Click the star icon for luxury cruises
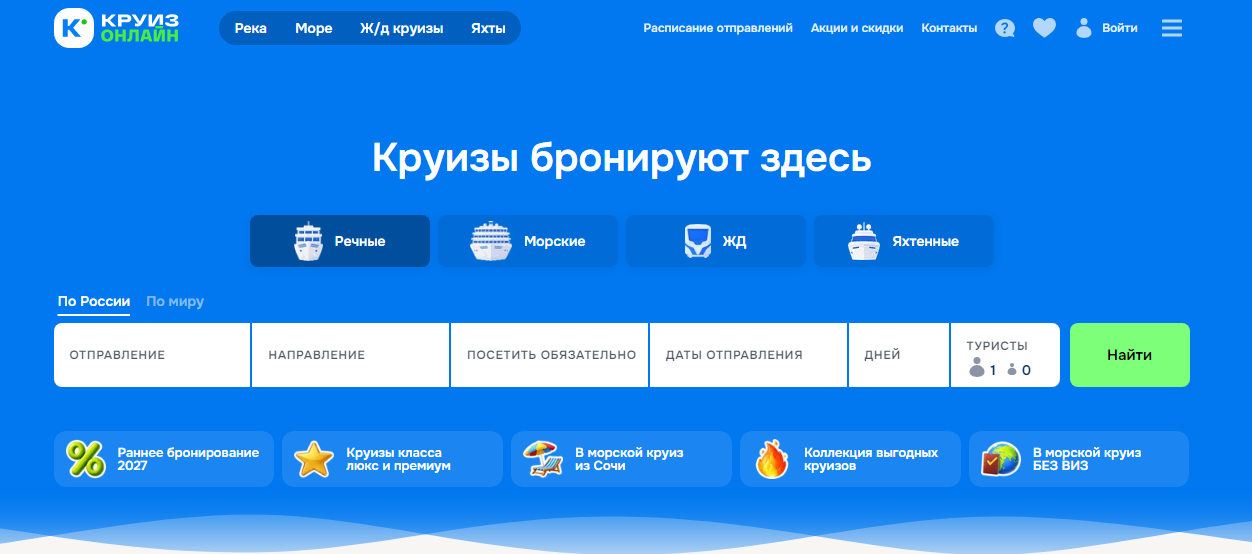The width and height of the screenshot is (1252, 554). pyautogui.click(x=314, y=459)
